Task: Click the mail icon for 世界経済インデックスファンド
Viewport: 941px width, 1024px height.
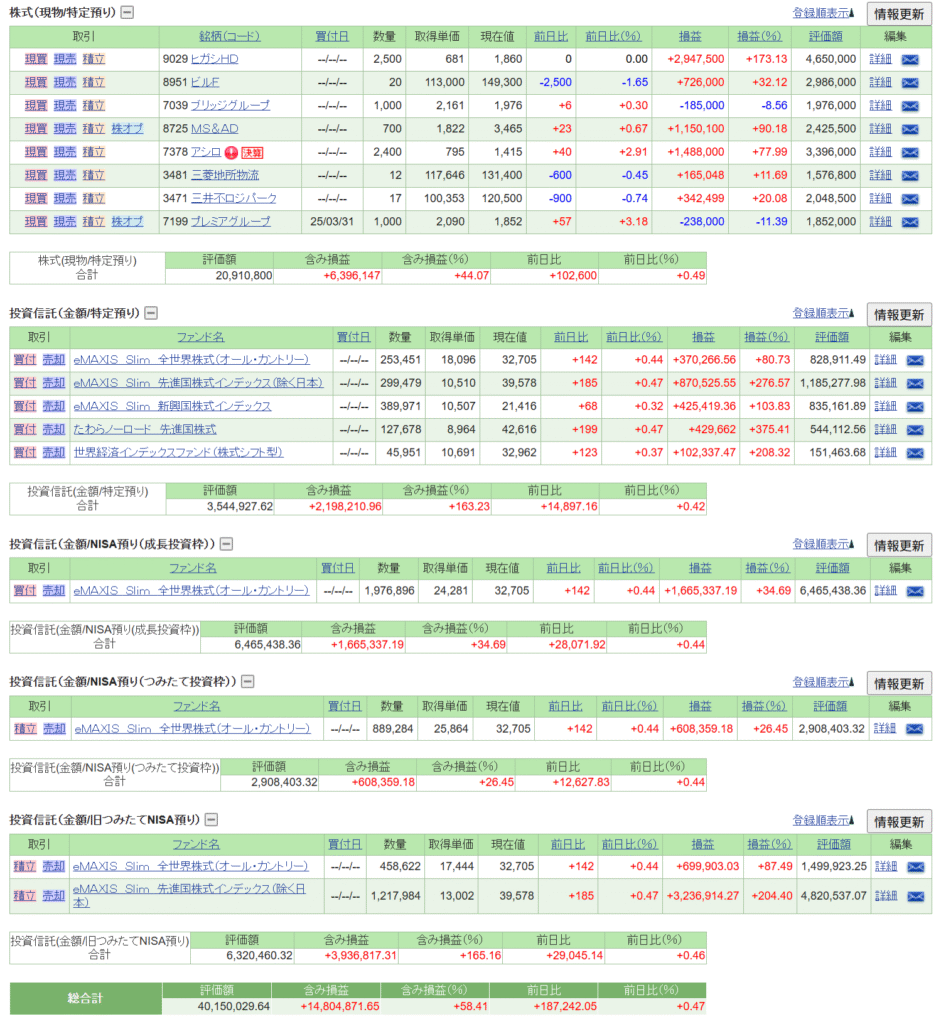Action: (914, 452)
